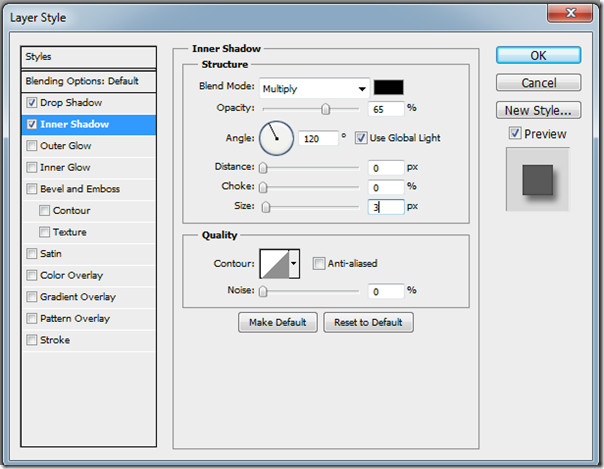Select the Stroke style label

click(55, 340)
